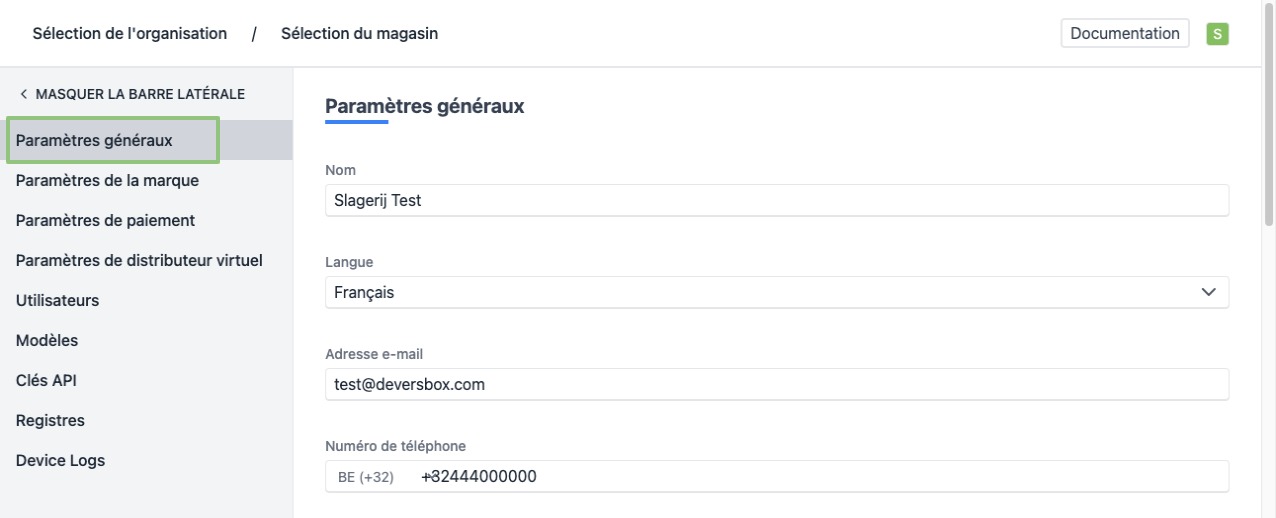1276x518 pixels.
Task: Open Paramètres généraux in the sidebar
Action: click(95, 140)
